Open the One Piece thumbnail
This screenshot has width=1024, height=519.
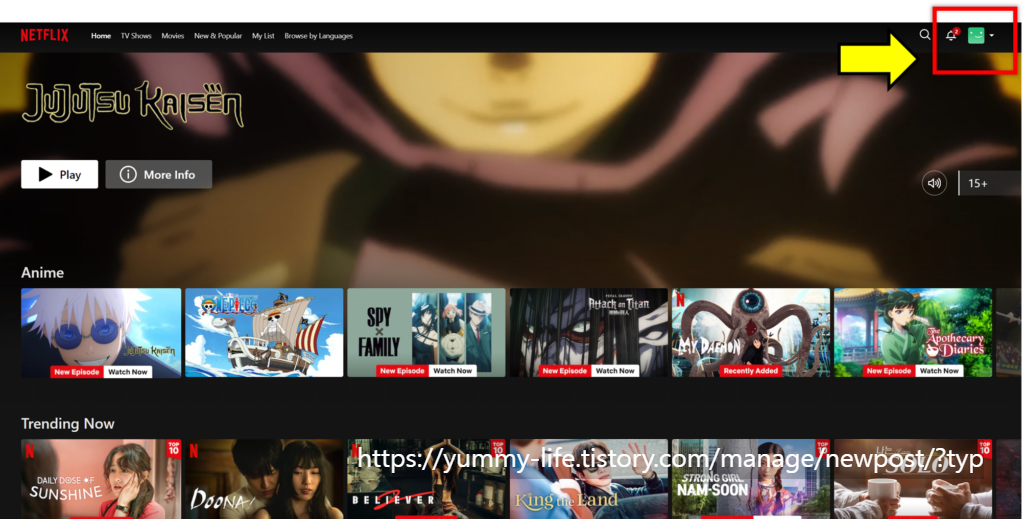(264, 332)
